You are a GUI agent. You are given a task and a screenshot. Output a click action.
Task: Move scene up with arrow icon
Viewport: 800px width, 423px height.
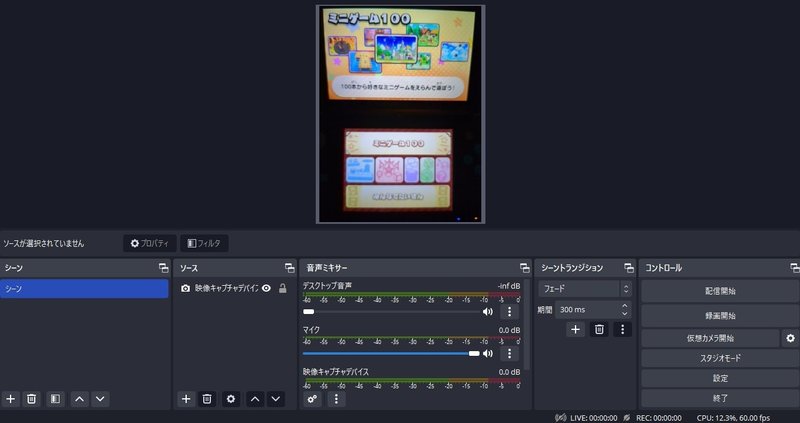tap(80, 399)
